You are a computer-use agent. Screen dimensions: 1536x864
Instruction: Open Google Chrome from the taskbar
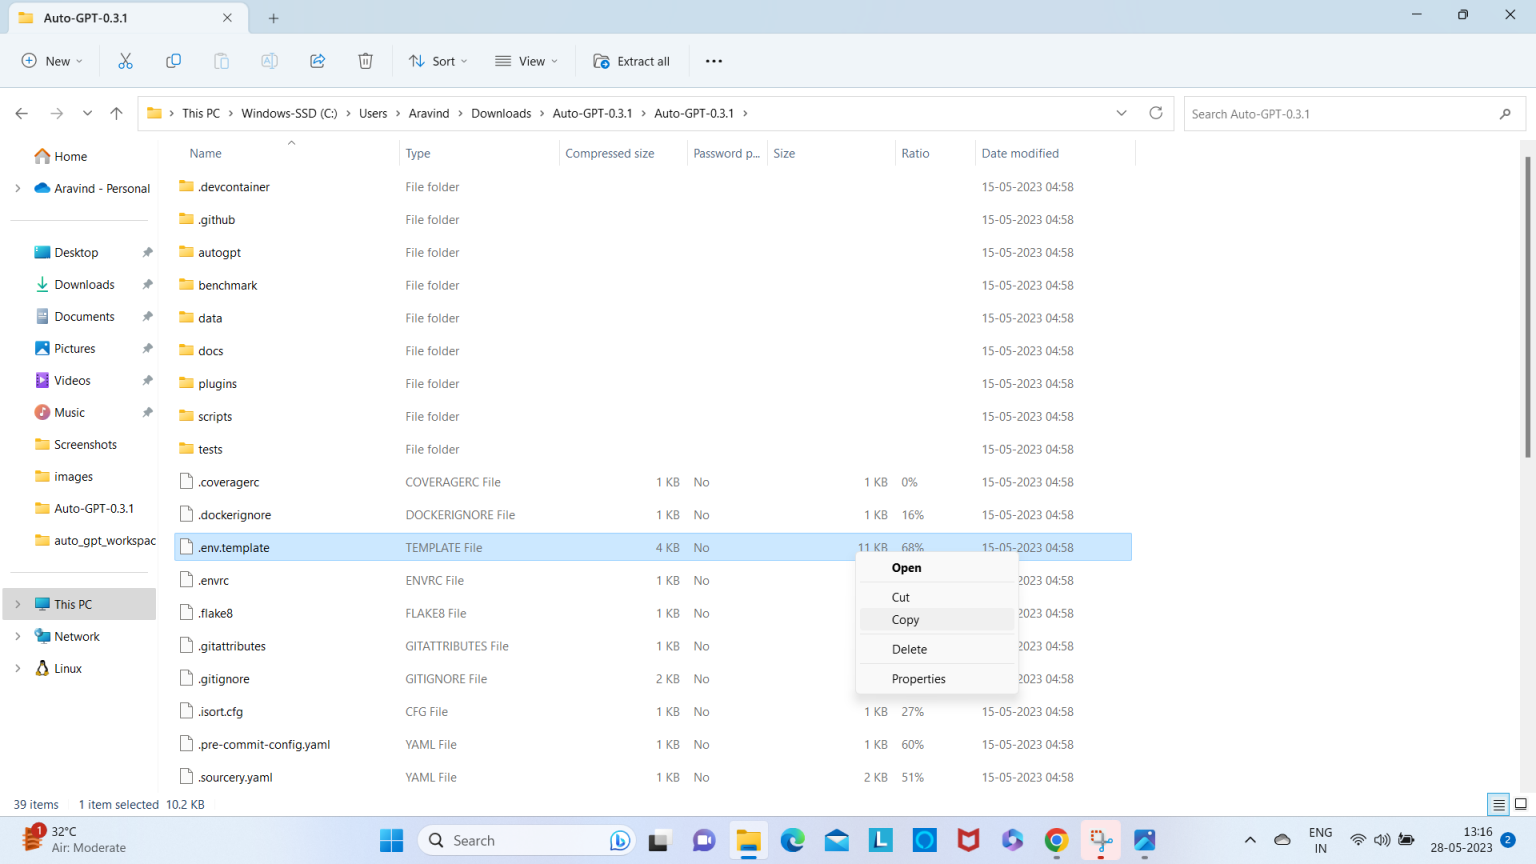click(x=1056, y=840)
